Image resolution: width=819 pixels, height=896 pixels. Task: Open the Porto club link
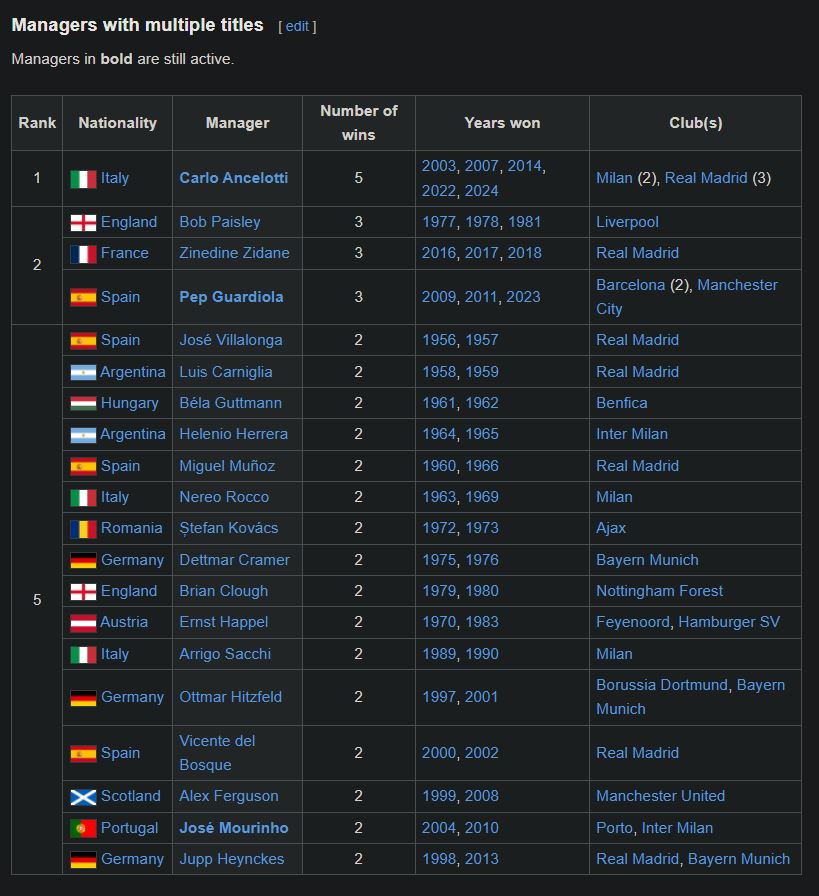(614, 828)
